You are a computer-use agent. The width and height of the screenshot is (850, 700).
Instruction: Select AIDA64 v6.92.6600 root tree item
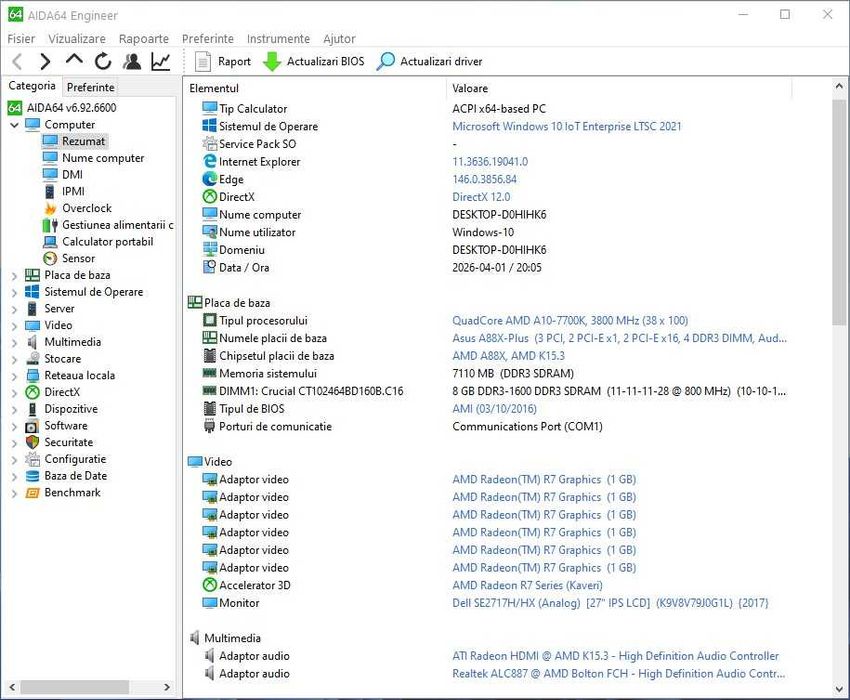pyautogui.click(x=72, y=107)
